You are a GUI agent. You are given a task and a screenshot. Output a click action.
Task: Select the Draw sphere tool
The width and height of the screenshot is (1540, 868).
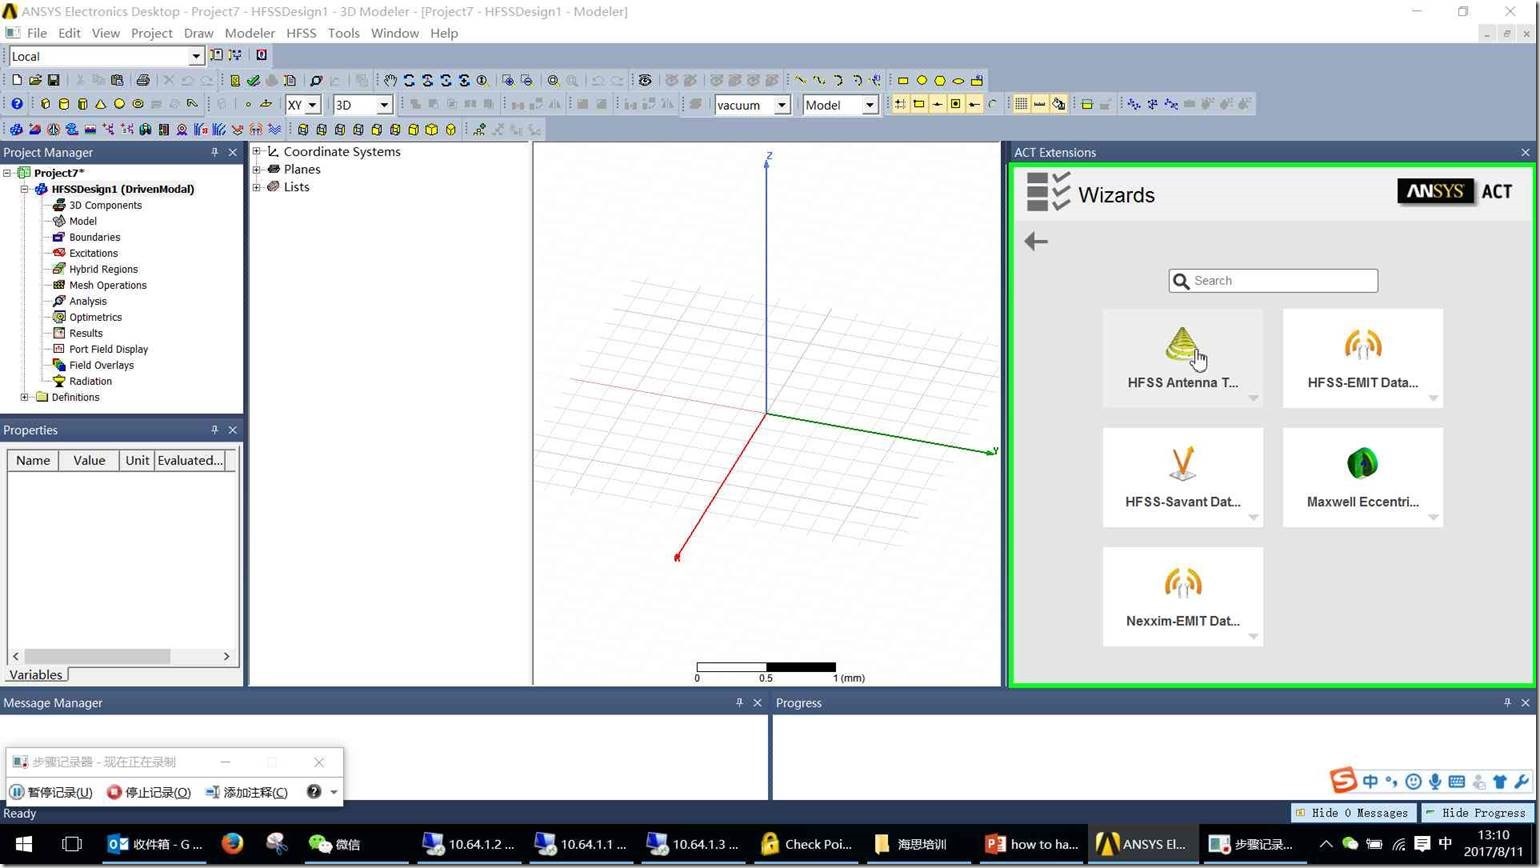[x=119, y=104]
